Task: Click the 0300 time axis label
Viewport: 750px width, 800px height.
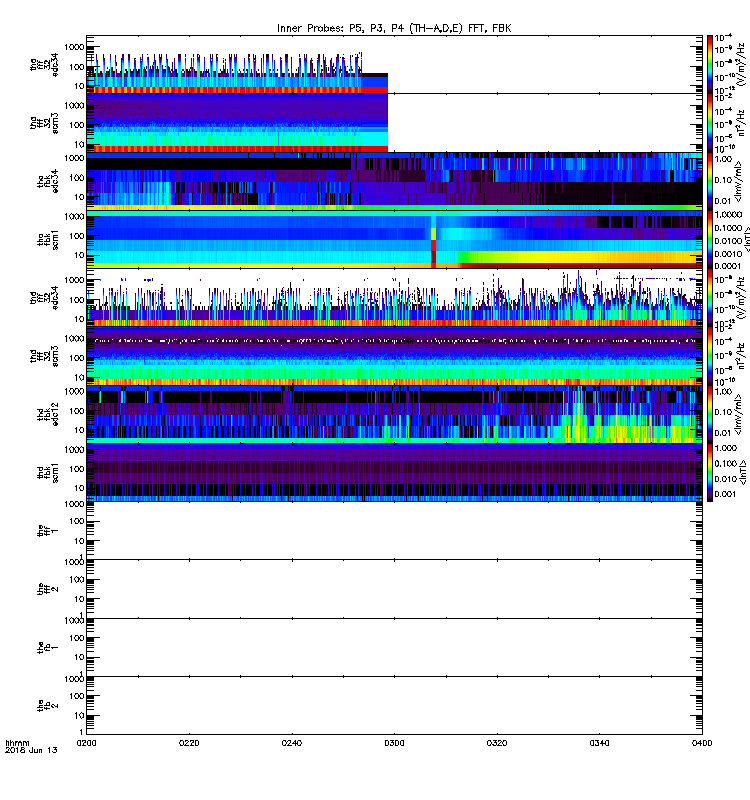Action: [394, 743]
